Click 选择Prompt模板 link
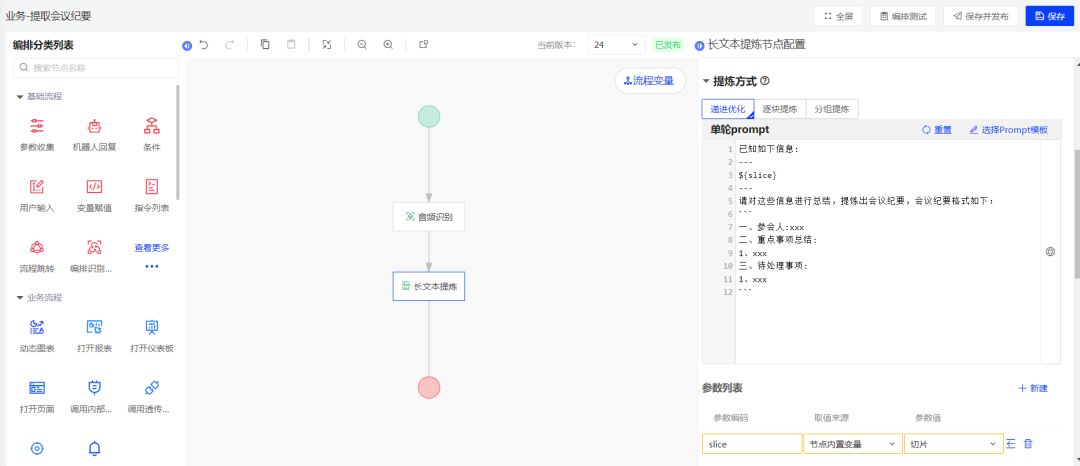Image resolution: width=1080 pixels, height=466 pixels. tap(1008, 130)
